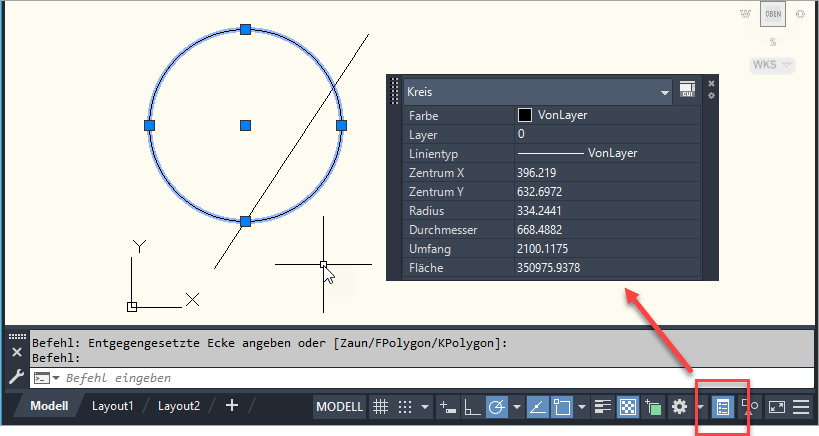Image resolution: width=819 pixels, height=436 pixels.
Task: Toggle transparency checkerboard icon
Action: point(628,406)
